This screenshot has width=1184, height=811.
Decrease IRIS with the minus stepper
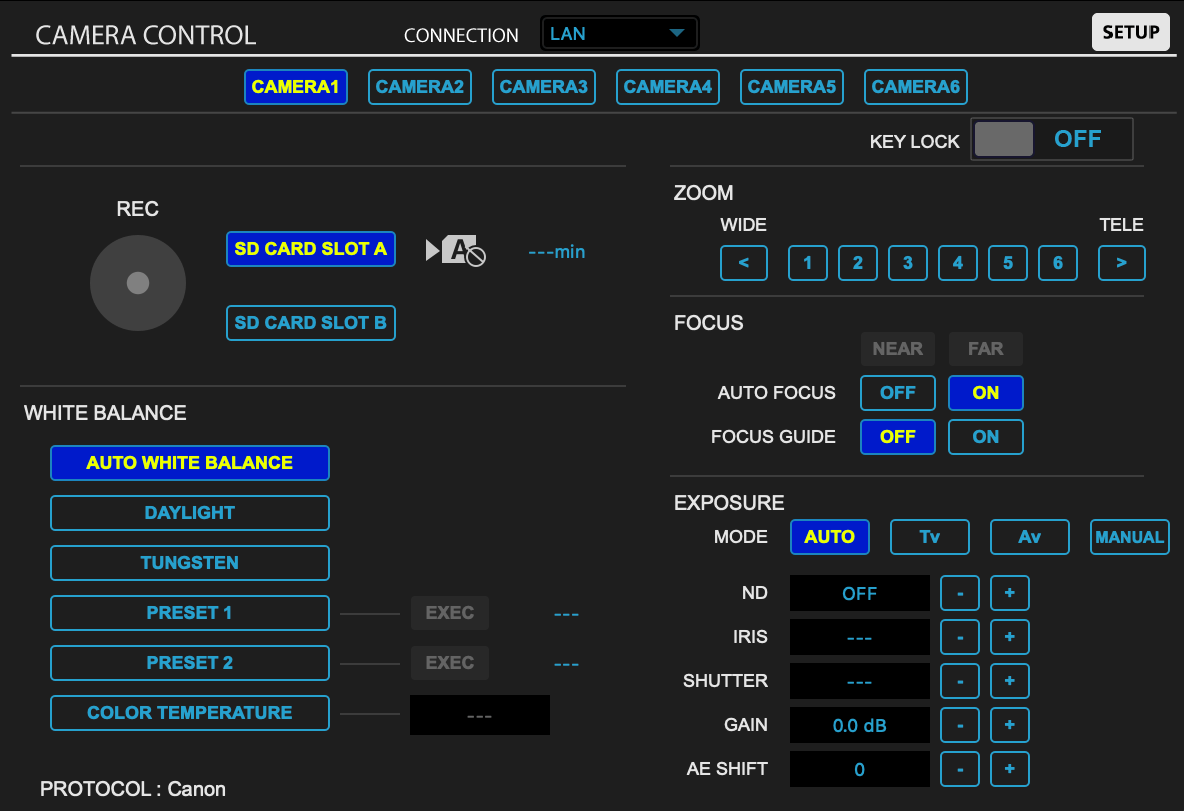click(959, 637)
